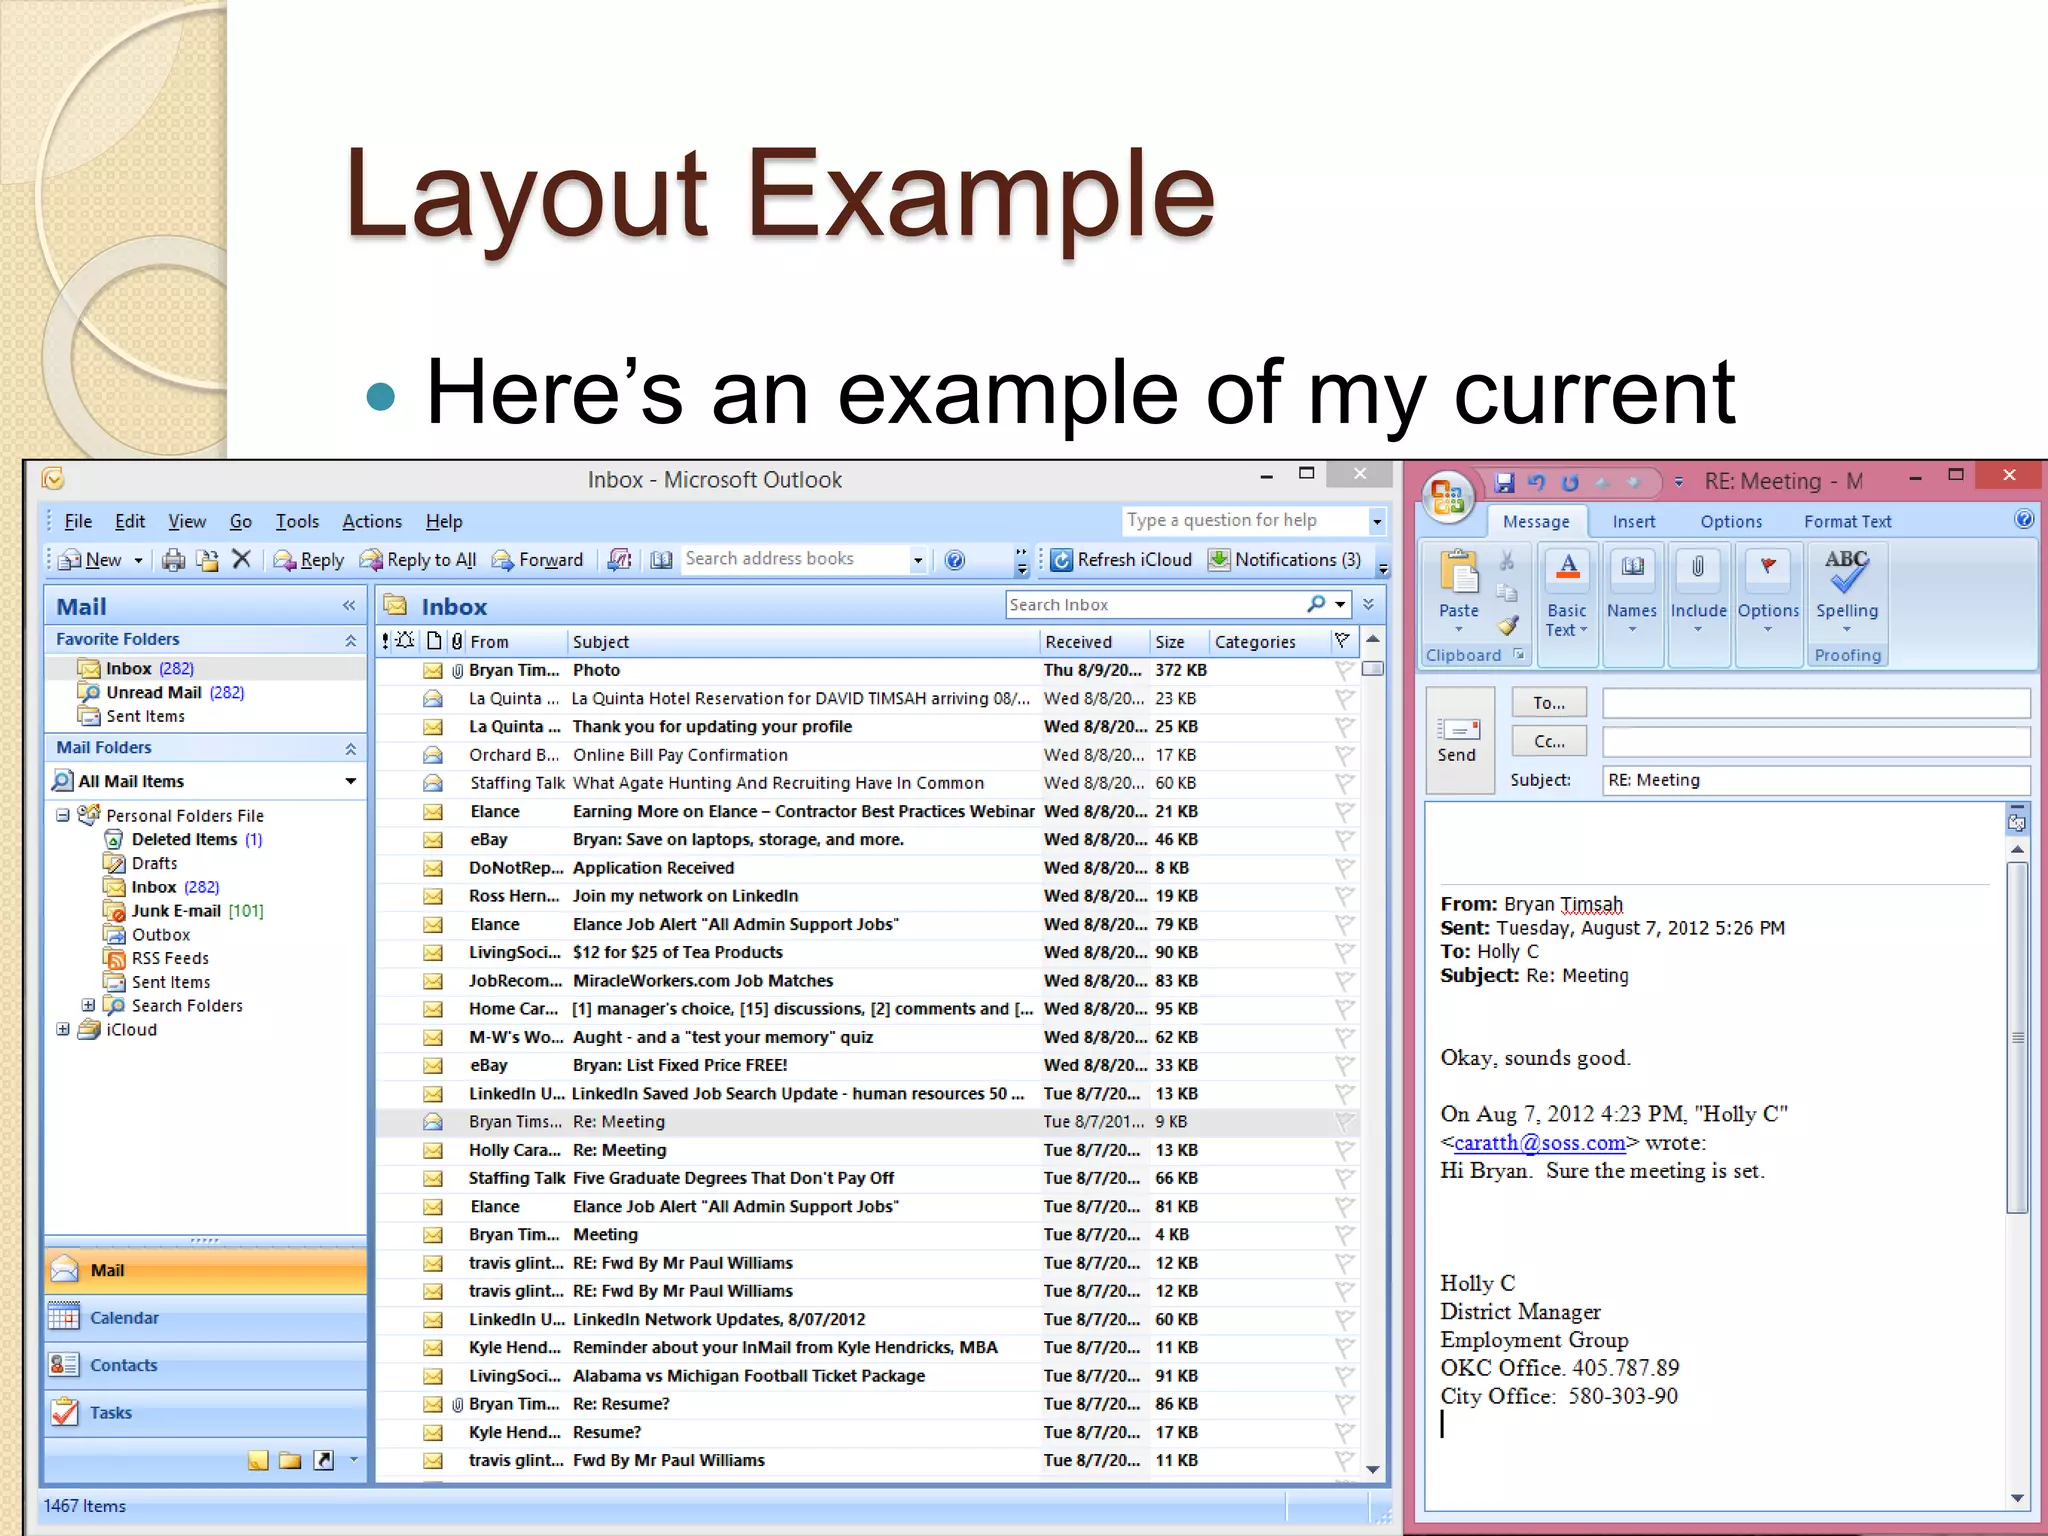The image size is (2048, 1536).
Task: Expand the Search Folders tree item
Action: (x=88, y=1005)
